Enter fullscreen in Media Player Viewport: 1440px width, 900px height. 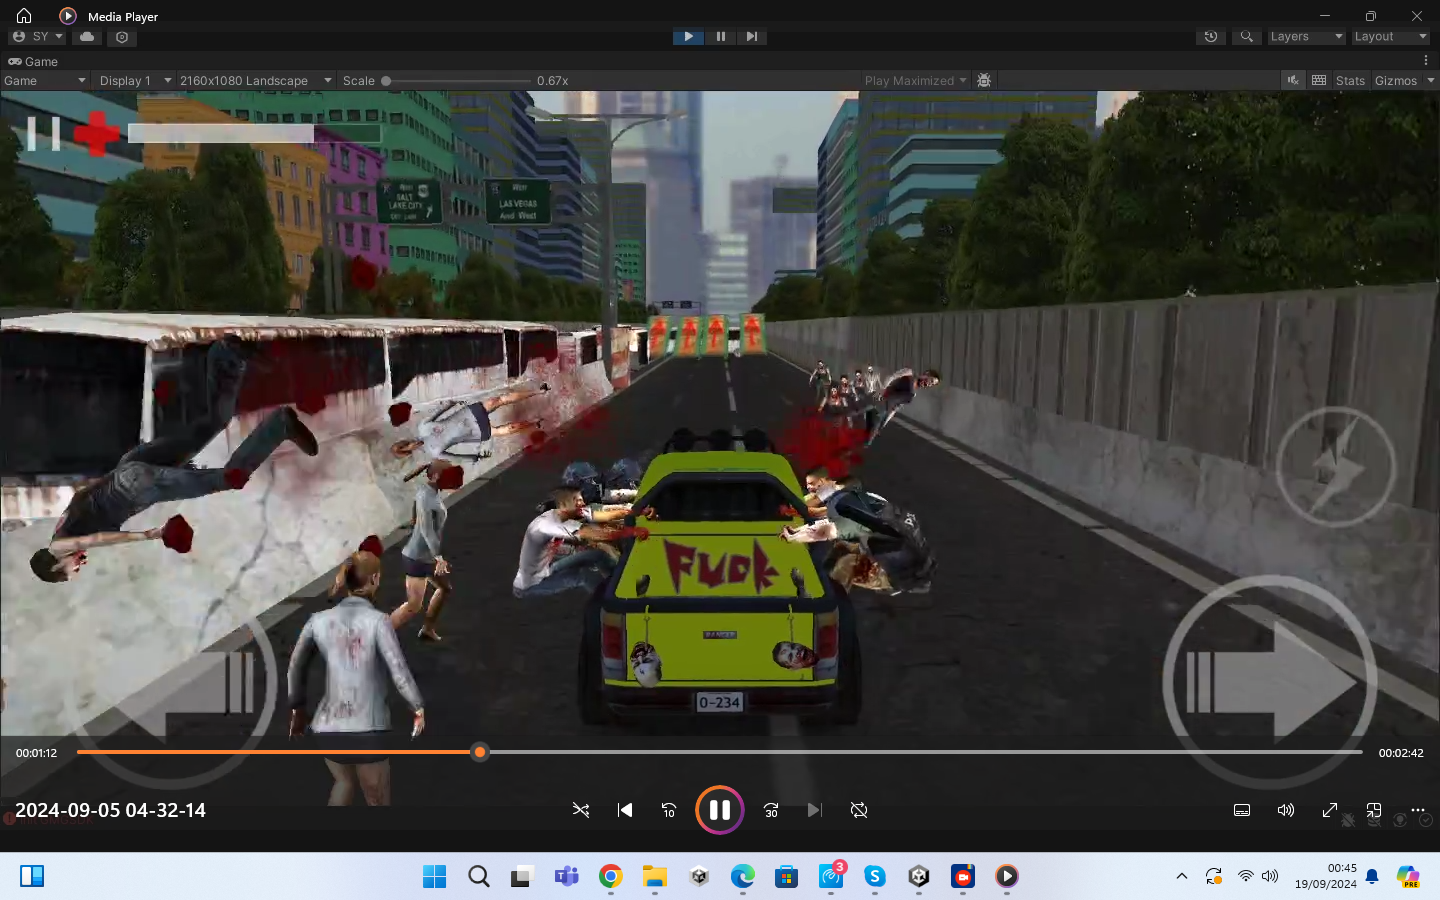pyautogui.click(x=1330, y=810)
